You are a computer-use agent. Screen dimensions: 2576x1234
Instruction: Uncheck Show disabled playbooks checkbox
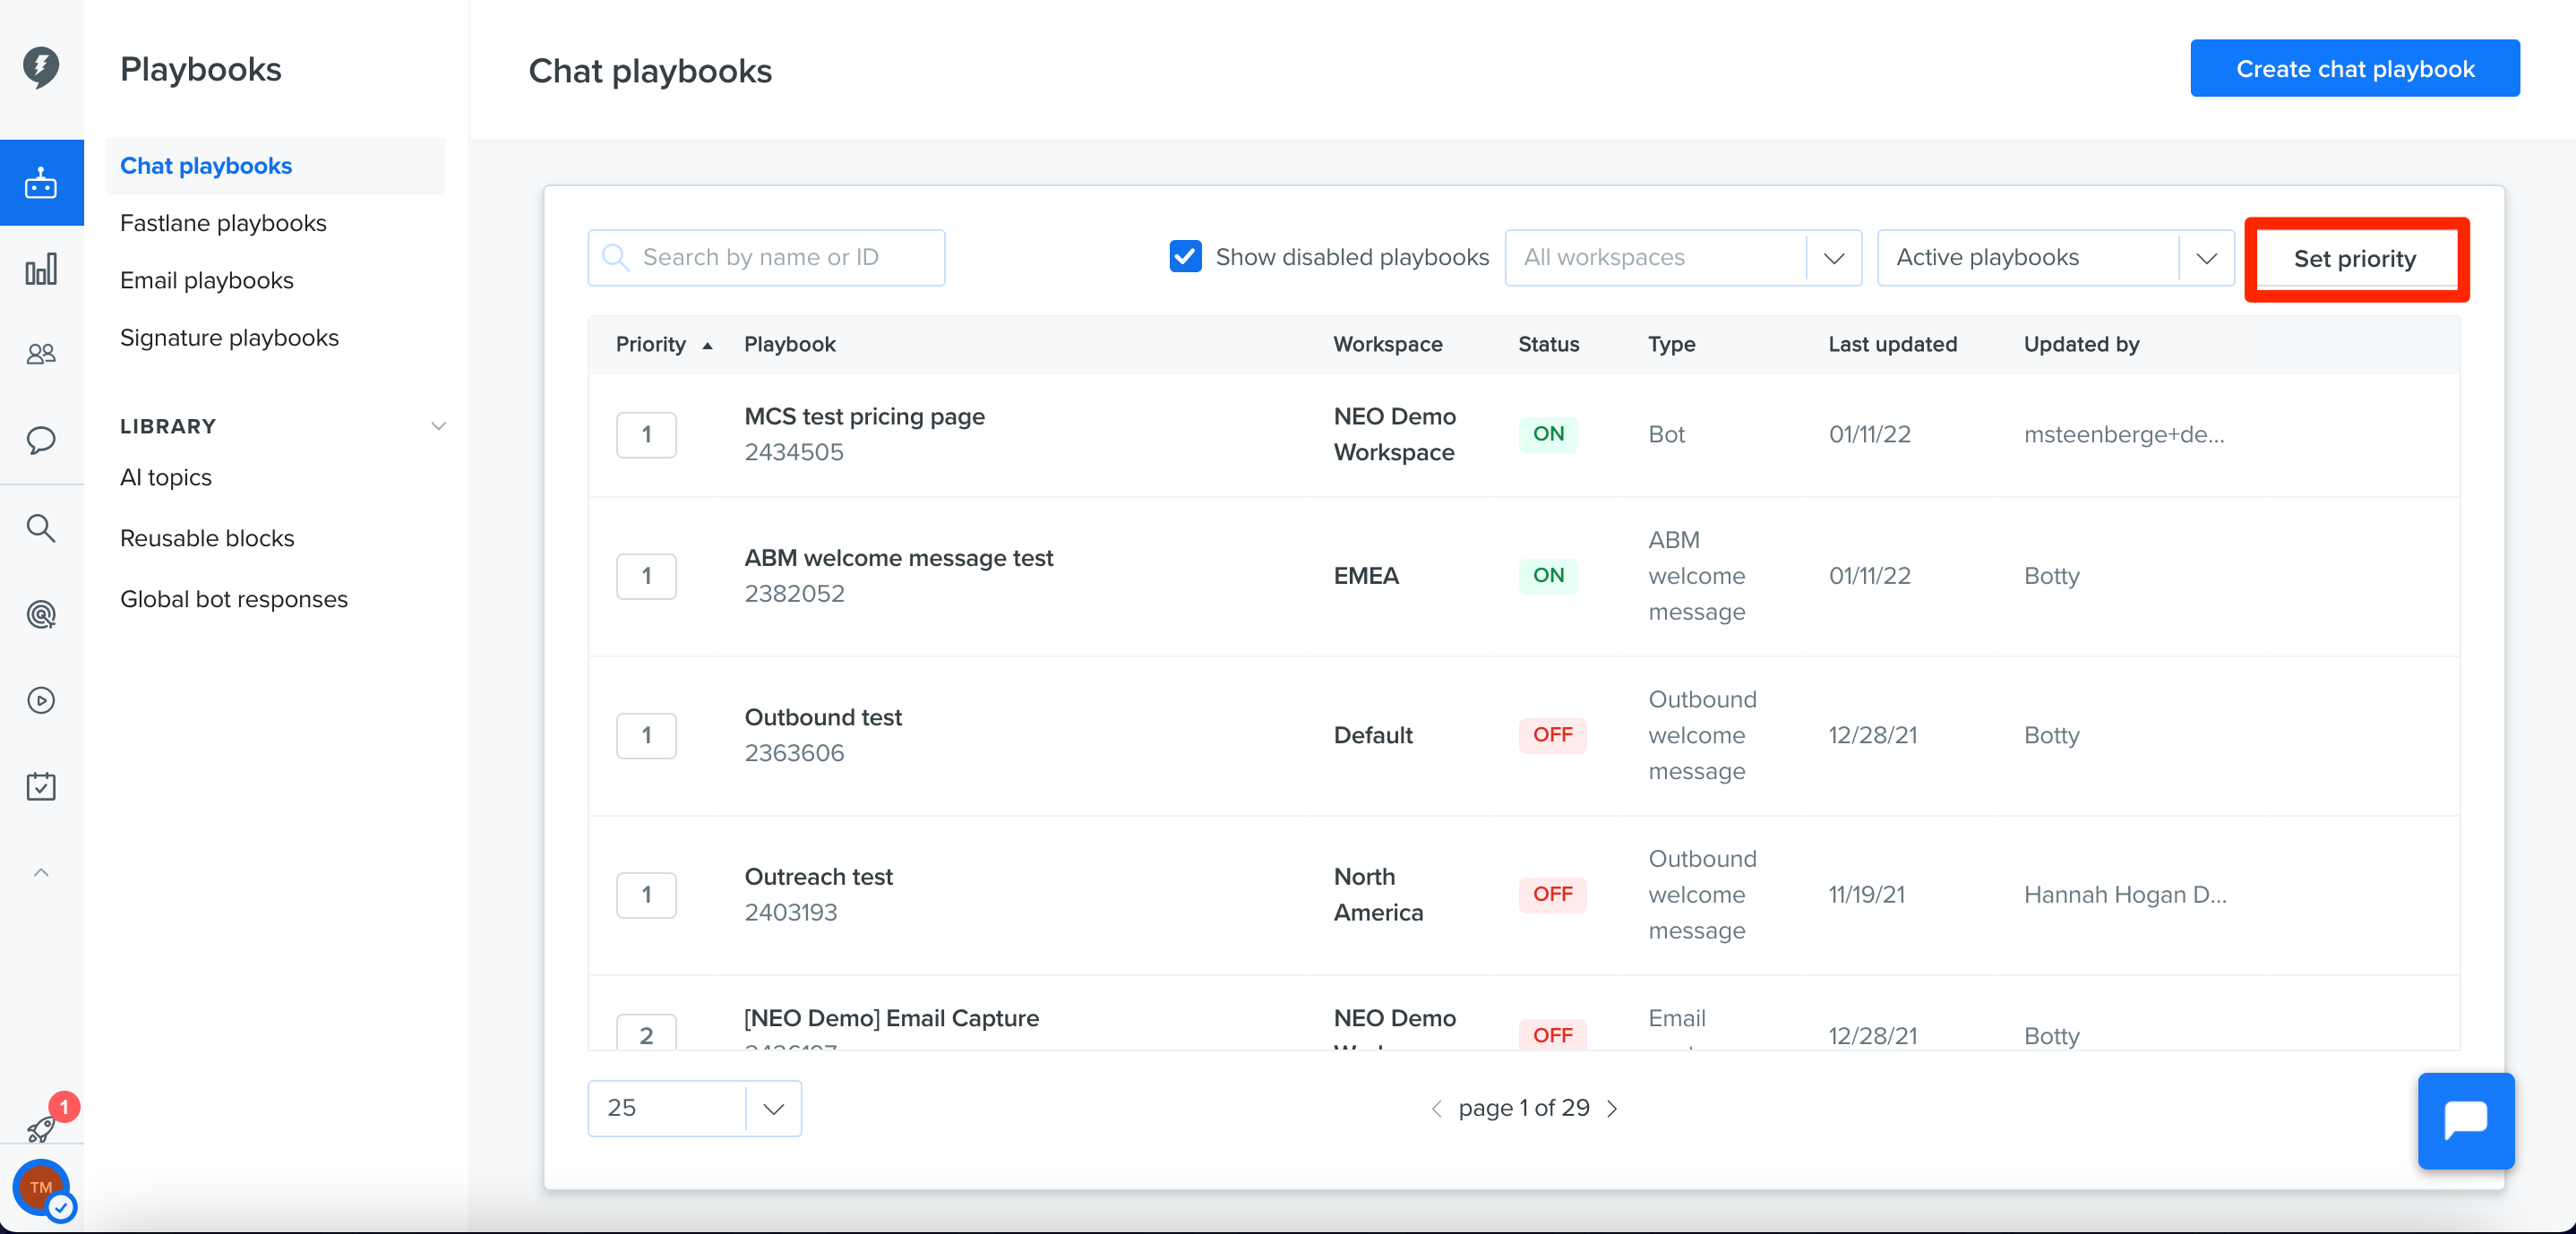point(1185,257)
